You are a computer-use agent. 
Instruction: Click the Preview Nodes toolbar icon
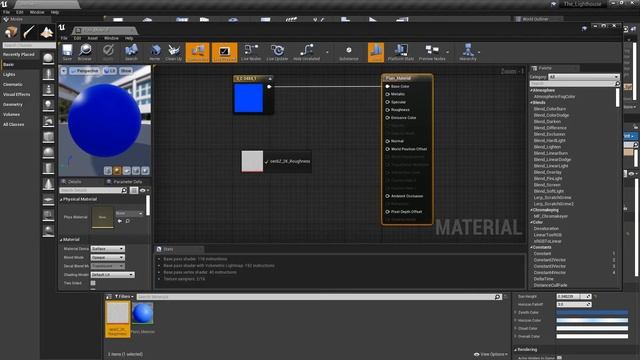[432, 52]
